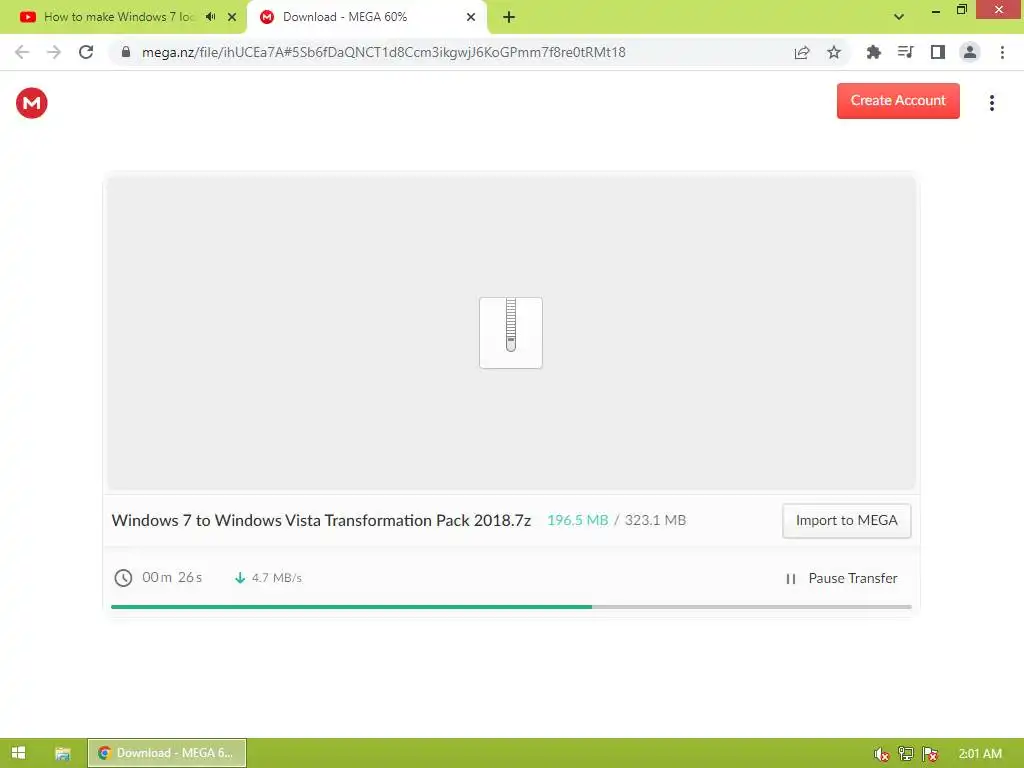This screenshot has height=768, width=1024.
Task: Click the remaining time clock icon
Action: (x=123, y=578)
